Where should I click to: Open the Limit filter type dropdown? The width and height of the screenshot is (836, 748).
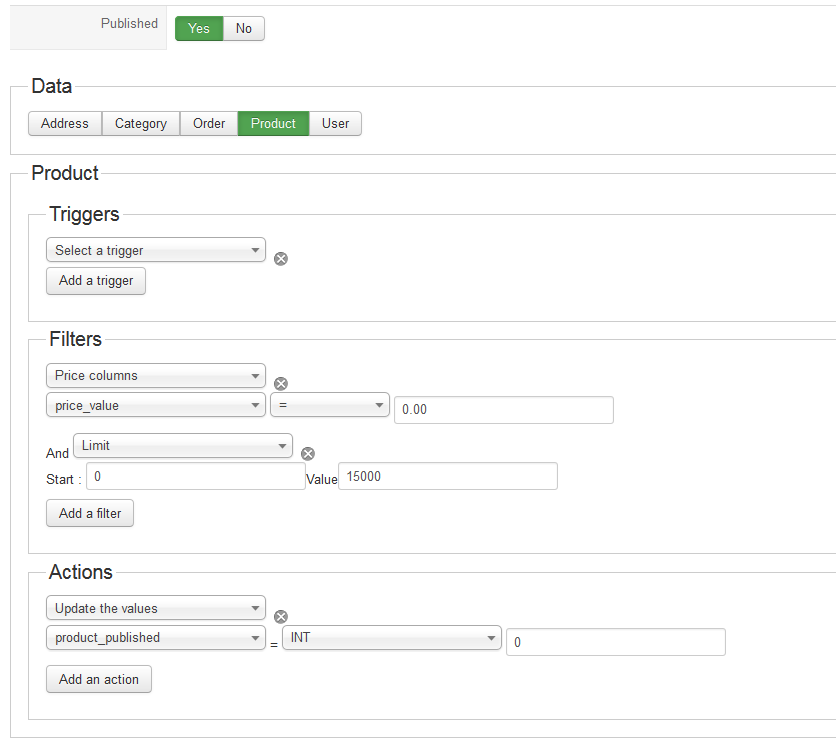click(183, 445)
